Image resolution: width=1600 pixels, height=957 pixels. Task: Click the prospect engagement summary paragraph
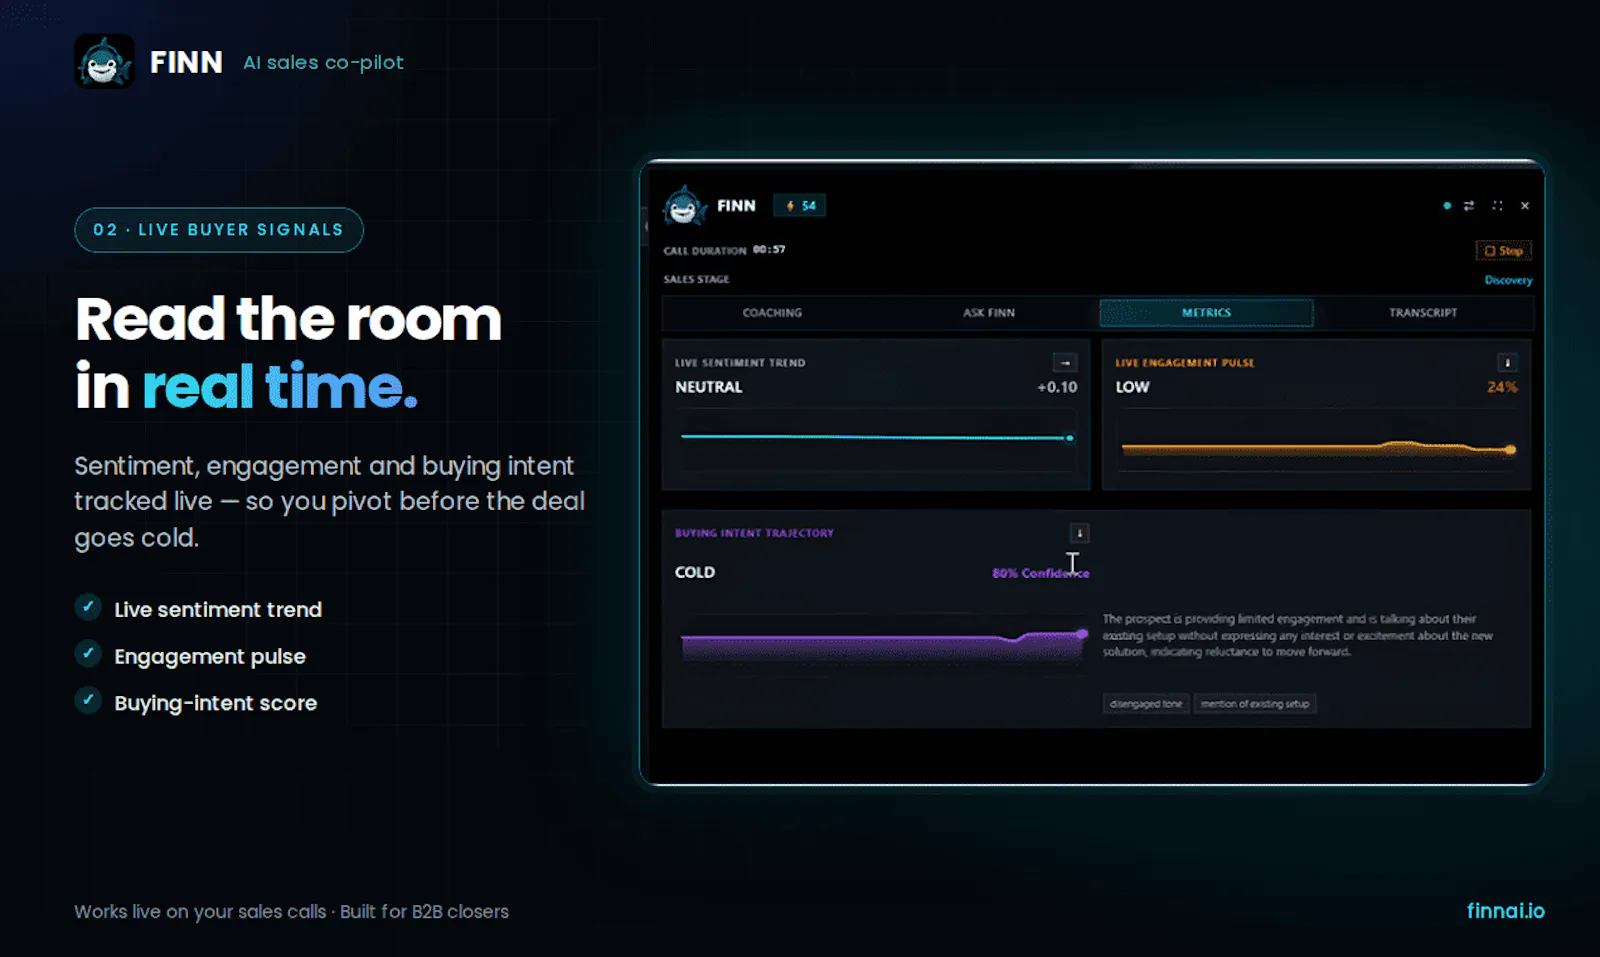tap(1298, 635)
